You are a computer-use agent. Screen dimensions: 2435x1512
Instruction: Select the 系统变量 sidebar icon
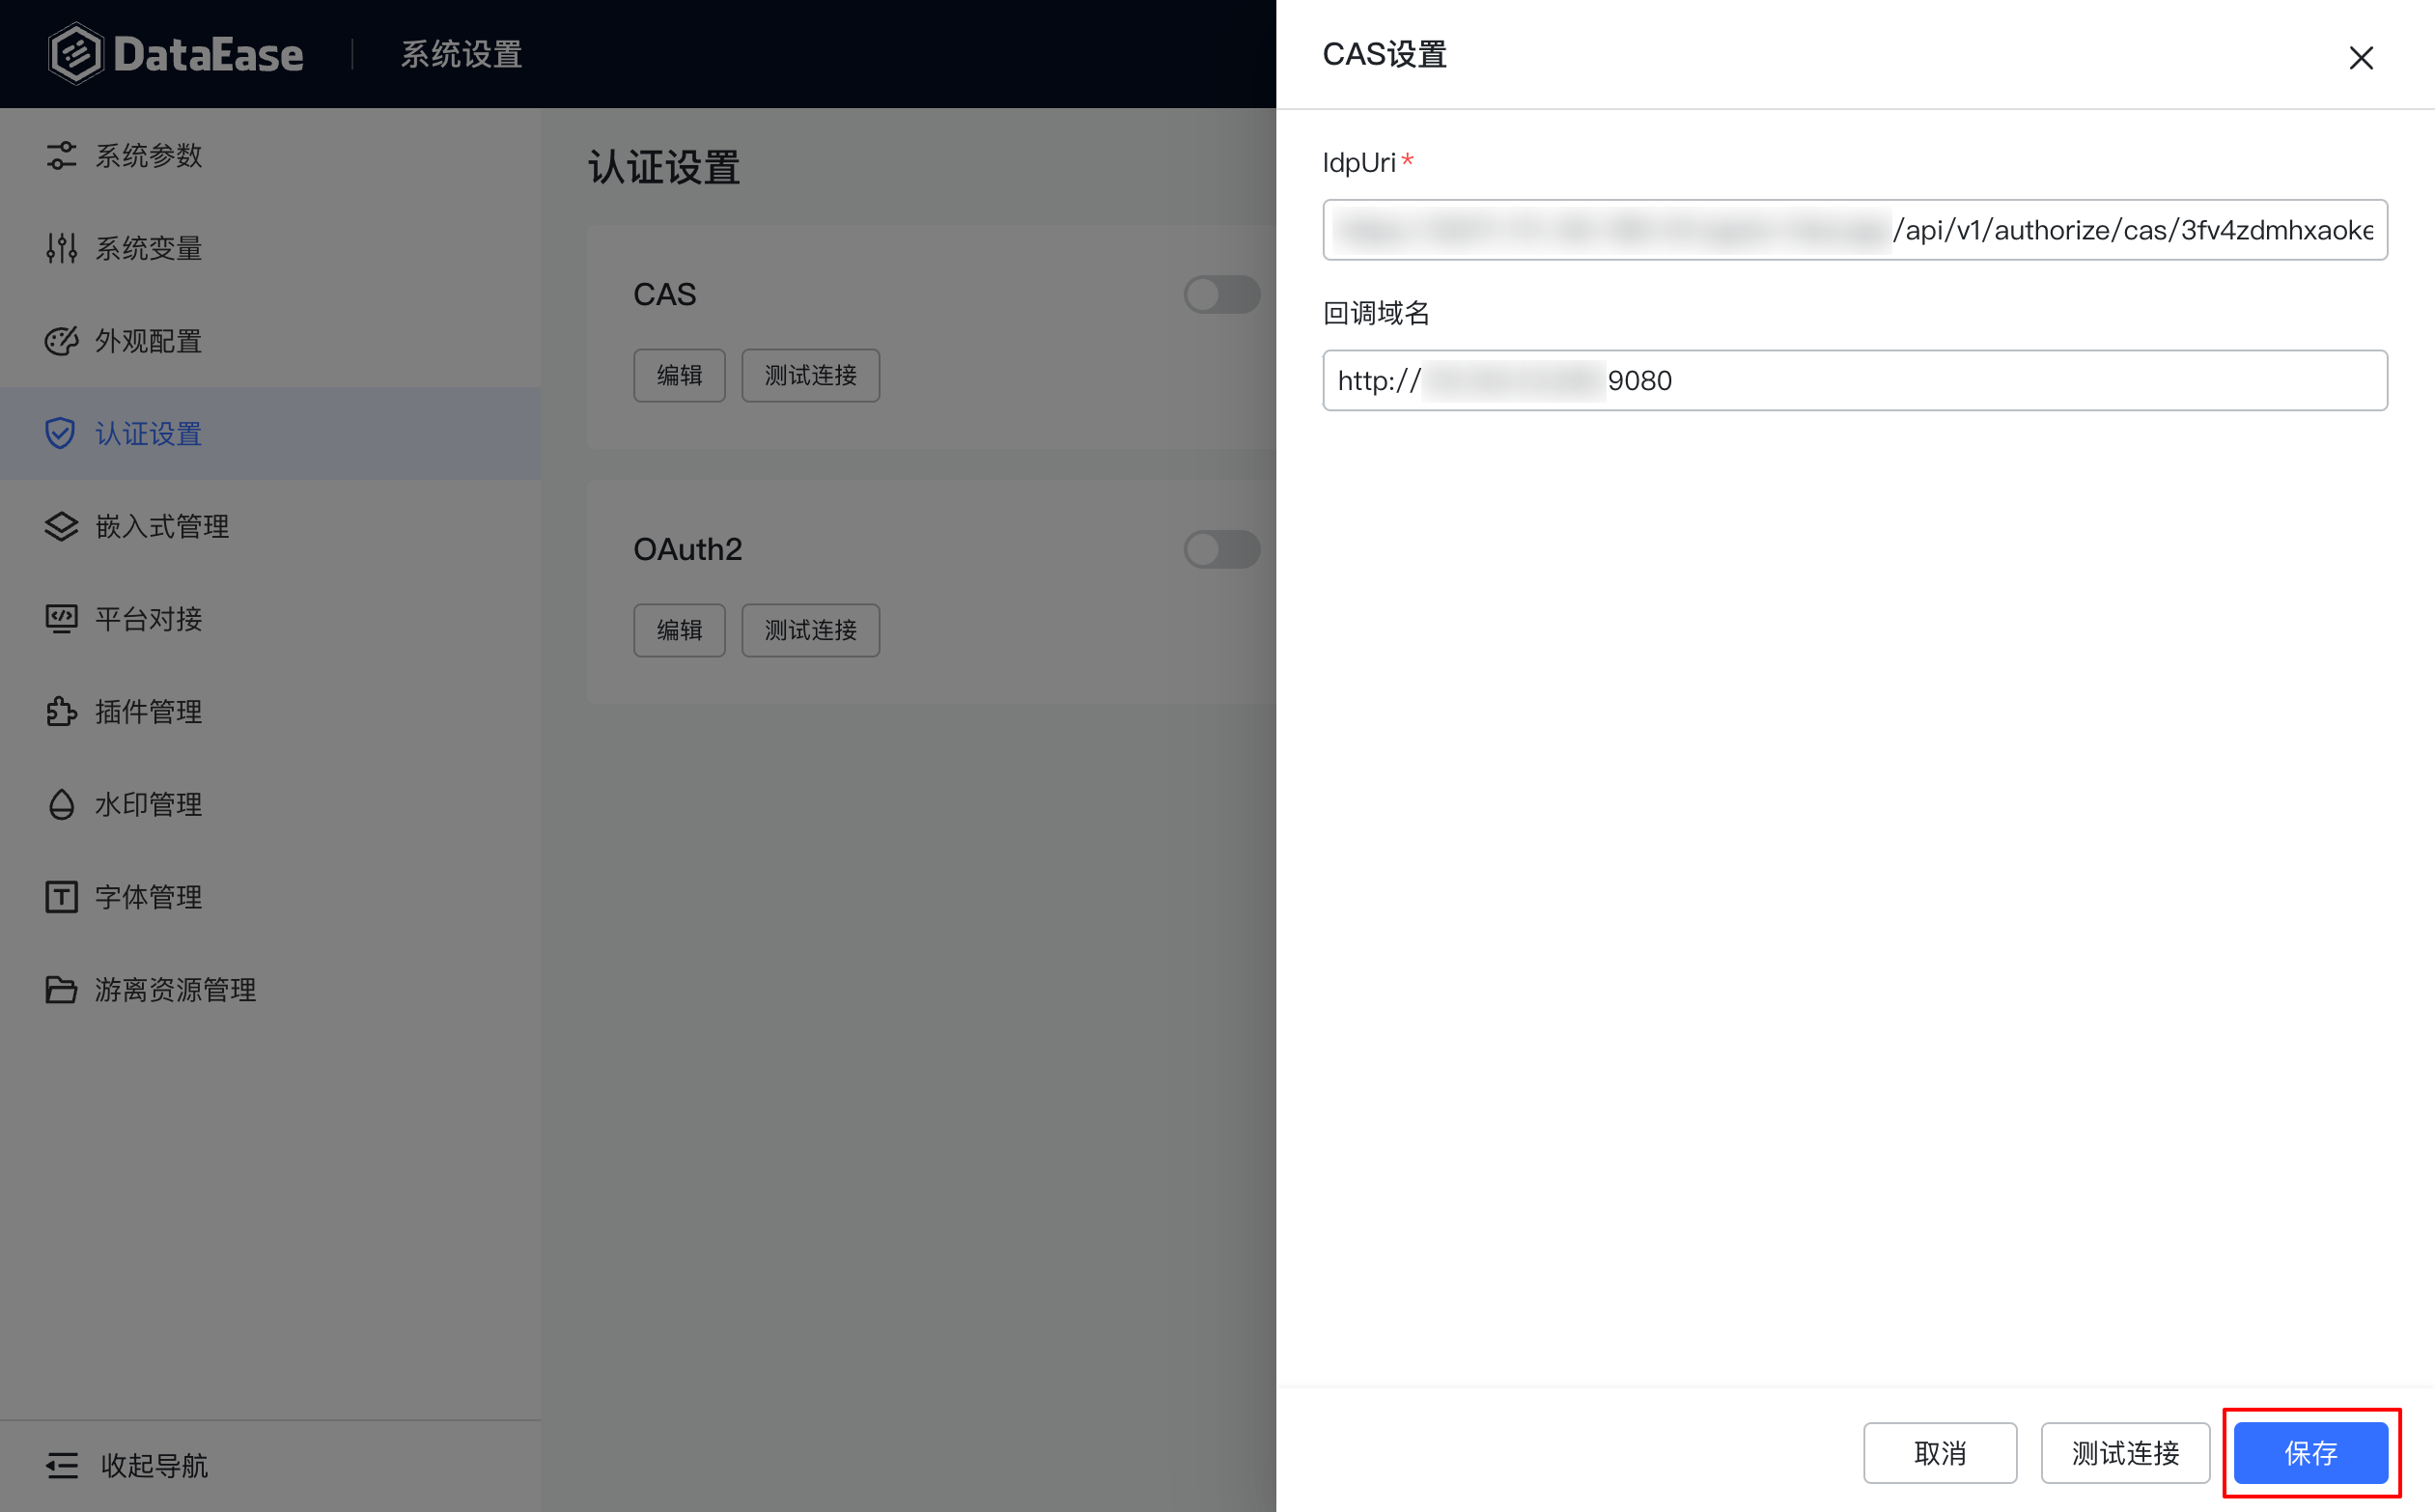click(61, 248)
